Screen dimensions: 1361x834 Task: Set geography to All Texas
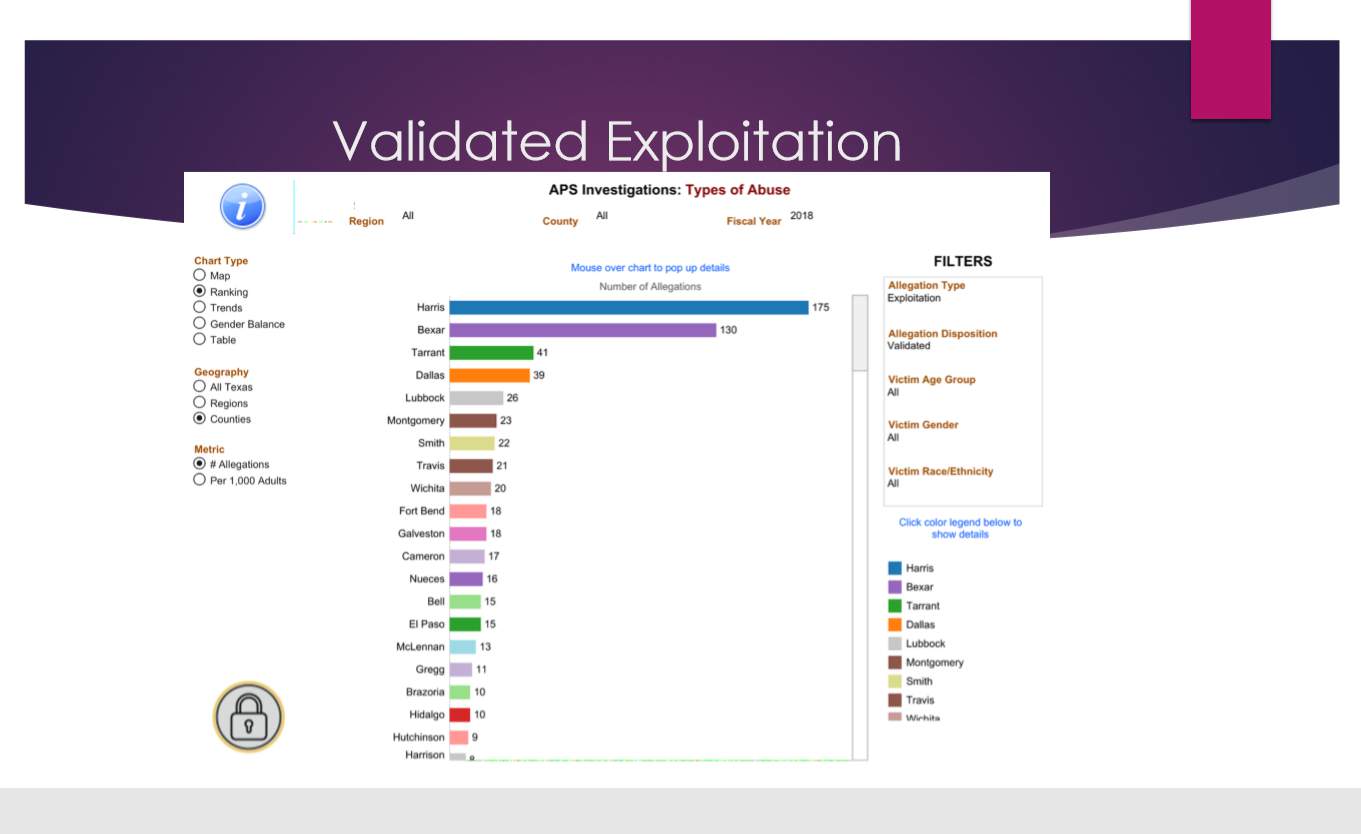200,386
